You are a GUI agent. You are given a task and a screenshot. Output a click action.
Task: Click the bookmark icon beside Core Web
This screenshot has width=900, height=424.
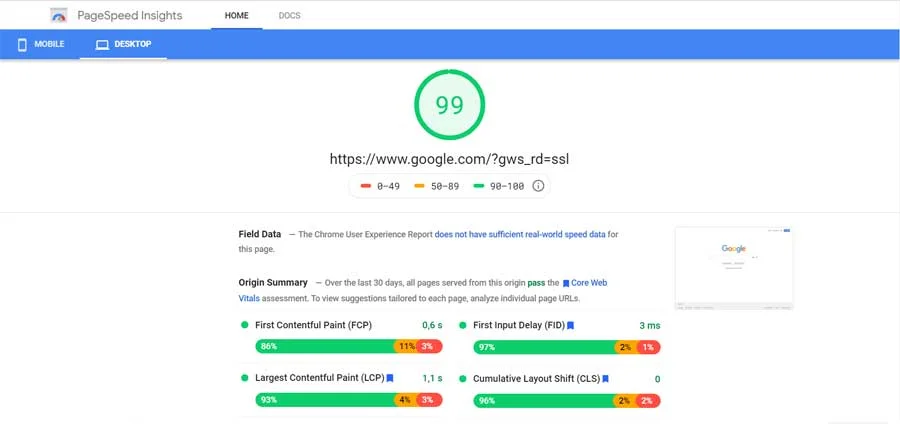coord(566,283)
